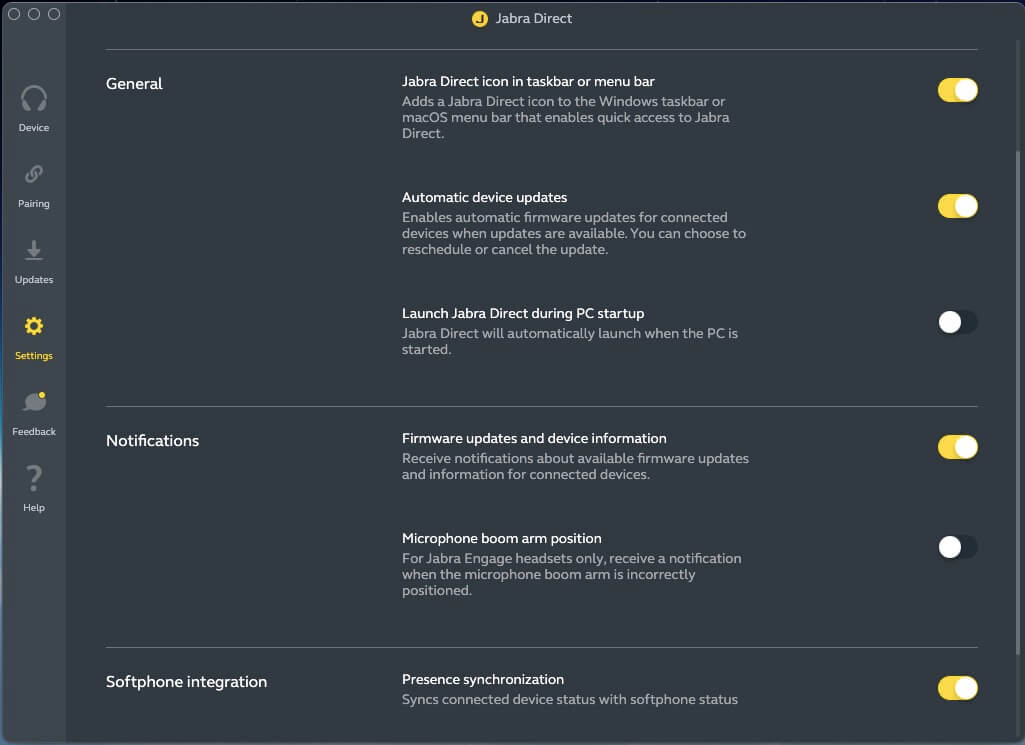Enable Launch Jabra Direct during PC startup
Screen dimensions: 1025x745
(957, 322)
